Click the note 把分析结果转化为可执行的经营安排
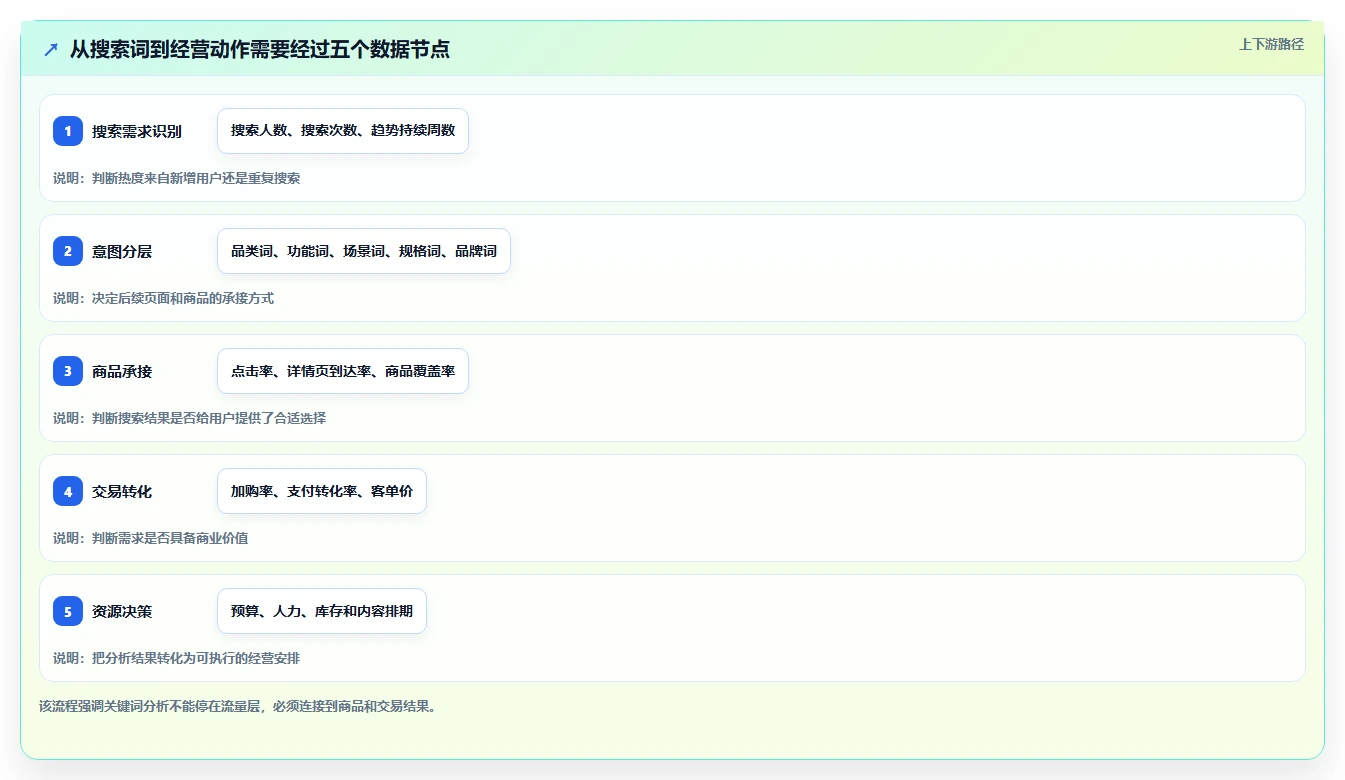 point(196,658)
